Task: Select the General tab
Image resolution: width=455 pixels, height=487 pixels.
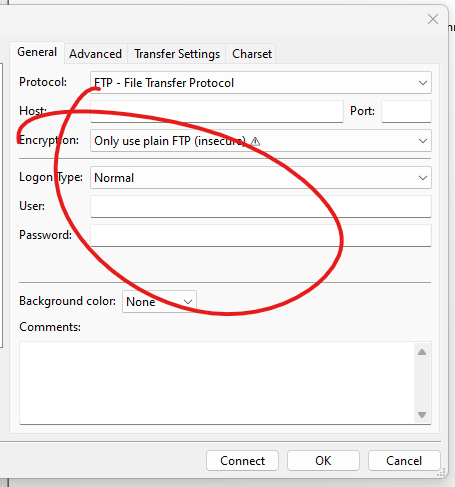Action: 37,52
